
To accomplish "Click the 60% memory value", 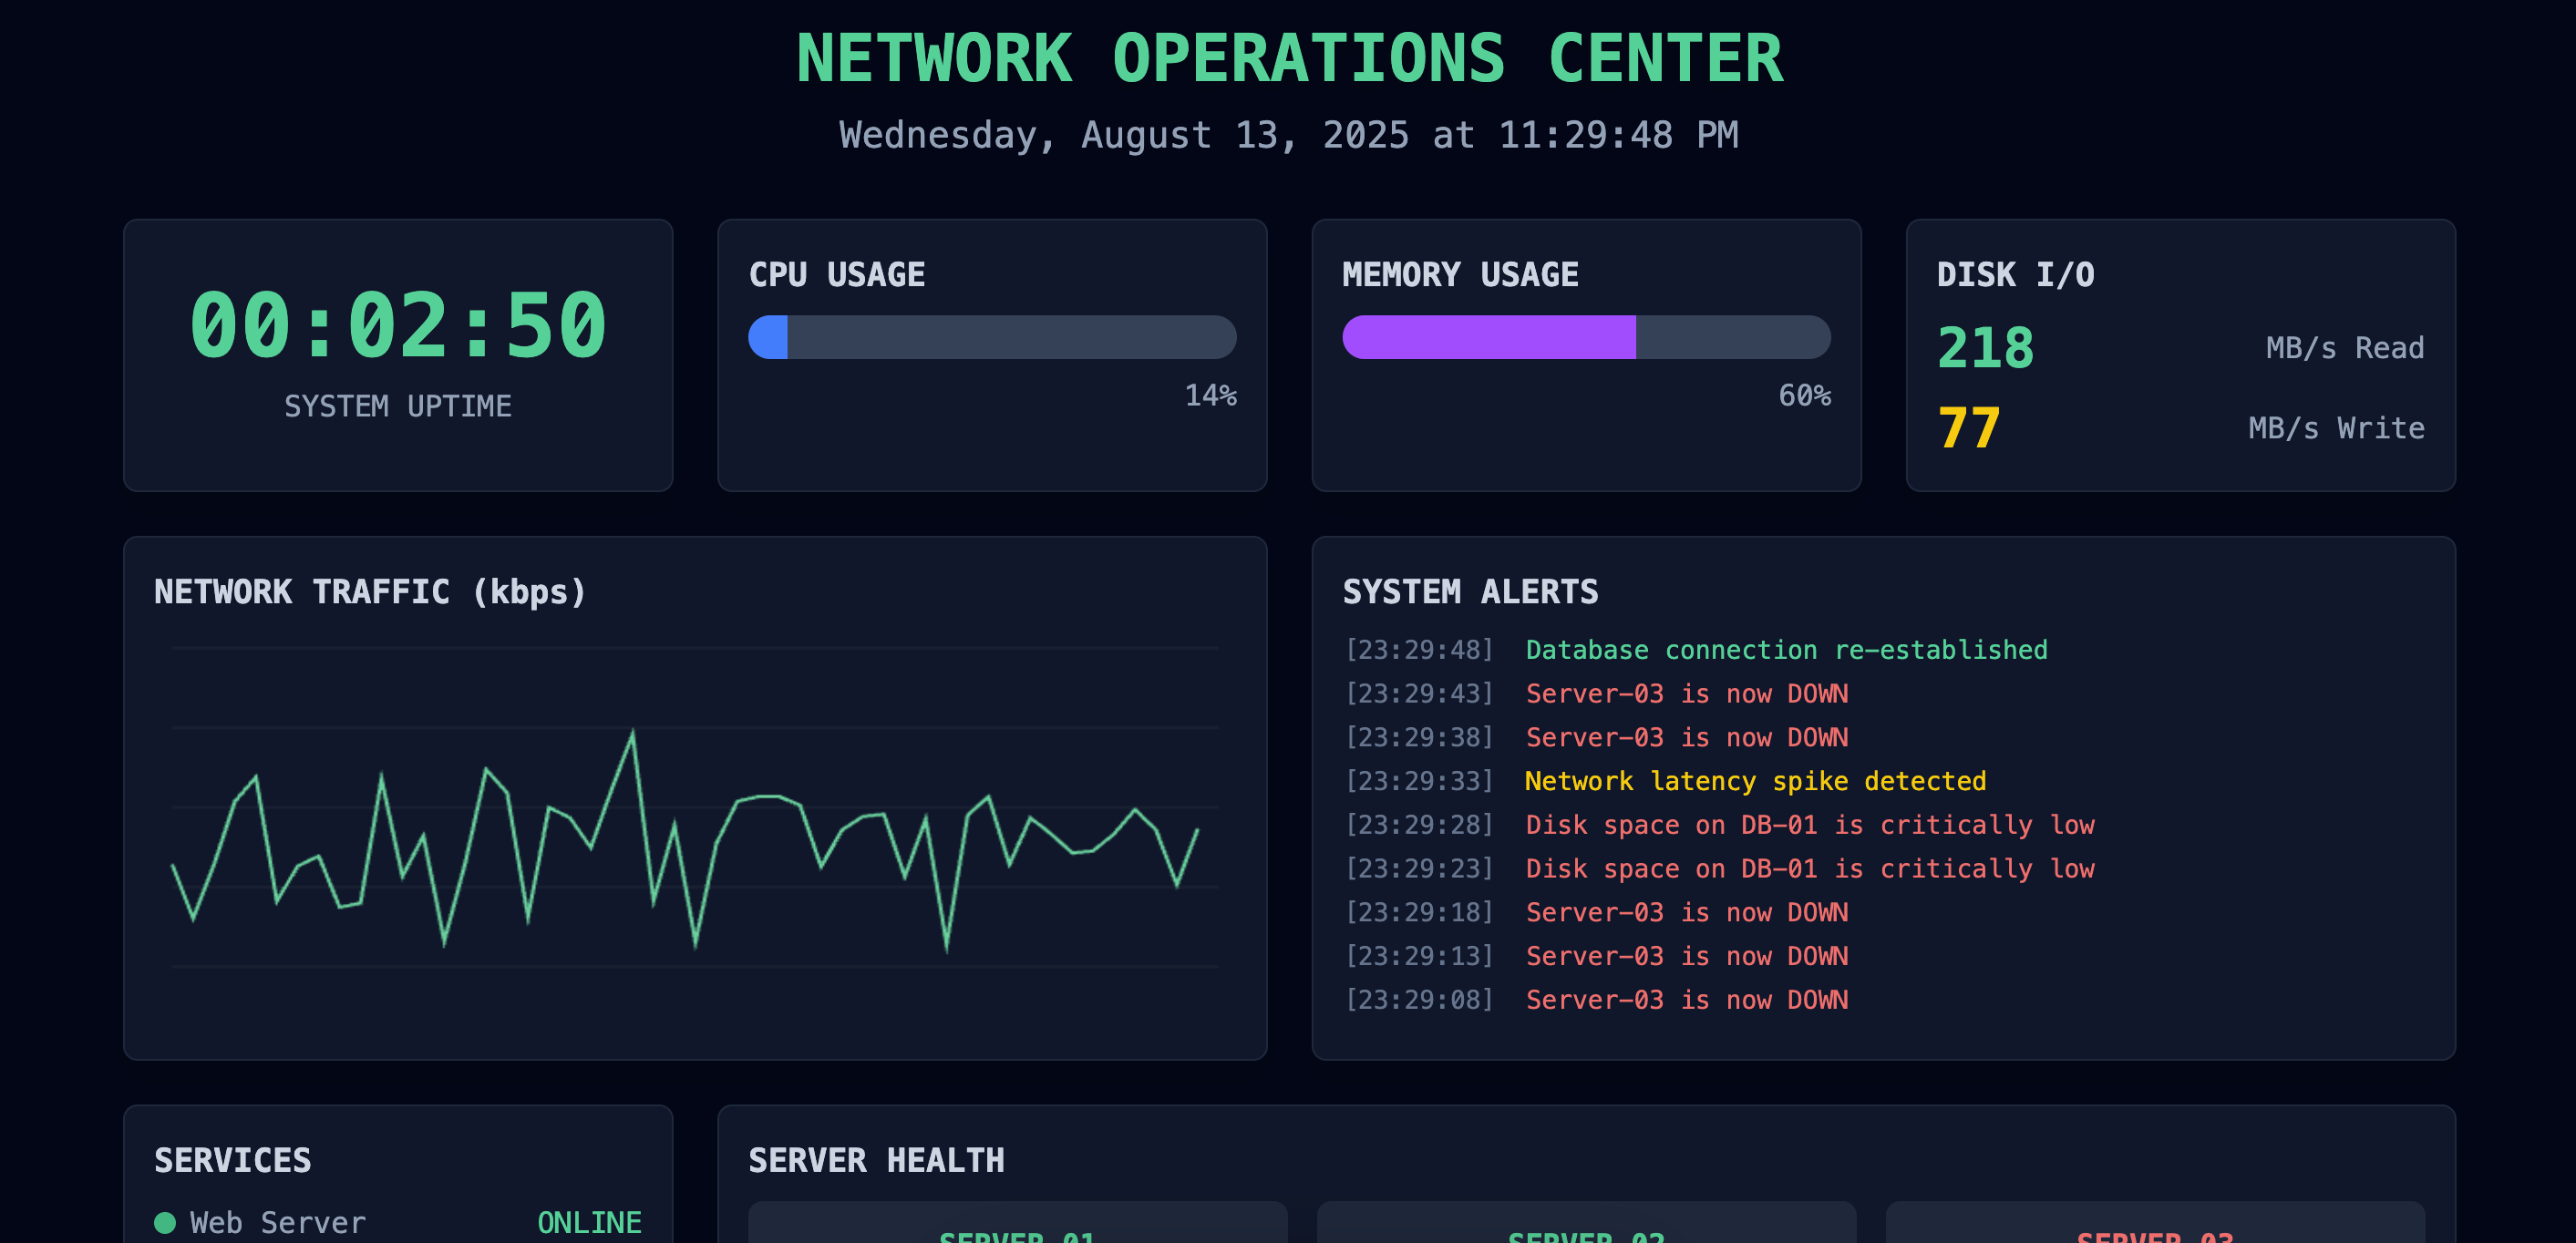I will (x=1804, y=395).
